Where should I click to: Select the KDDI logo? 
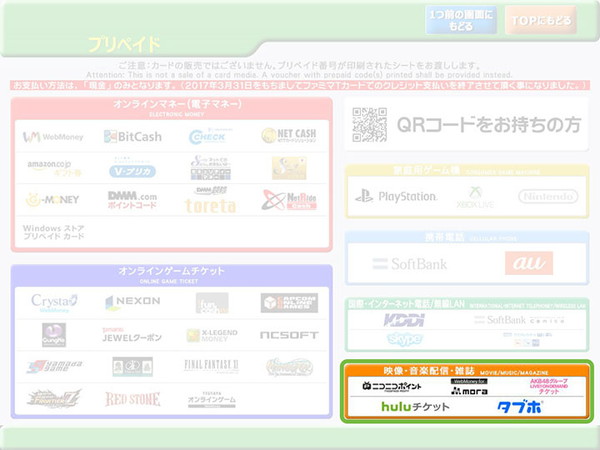(404, 320)
